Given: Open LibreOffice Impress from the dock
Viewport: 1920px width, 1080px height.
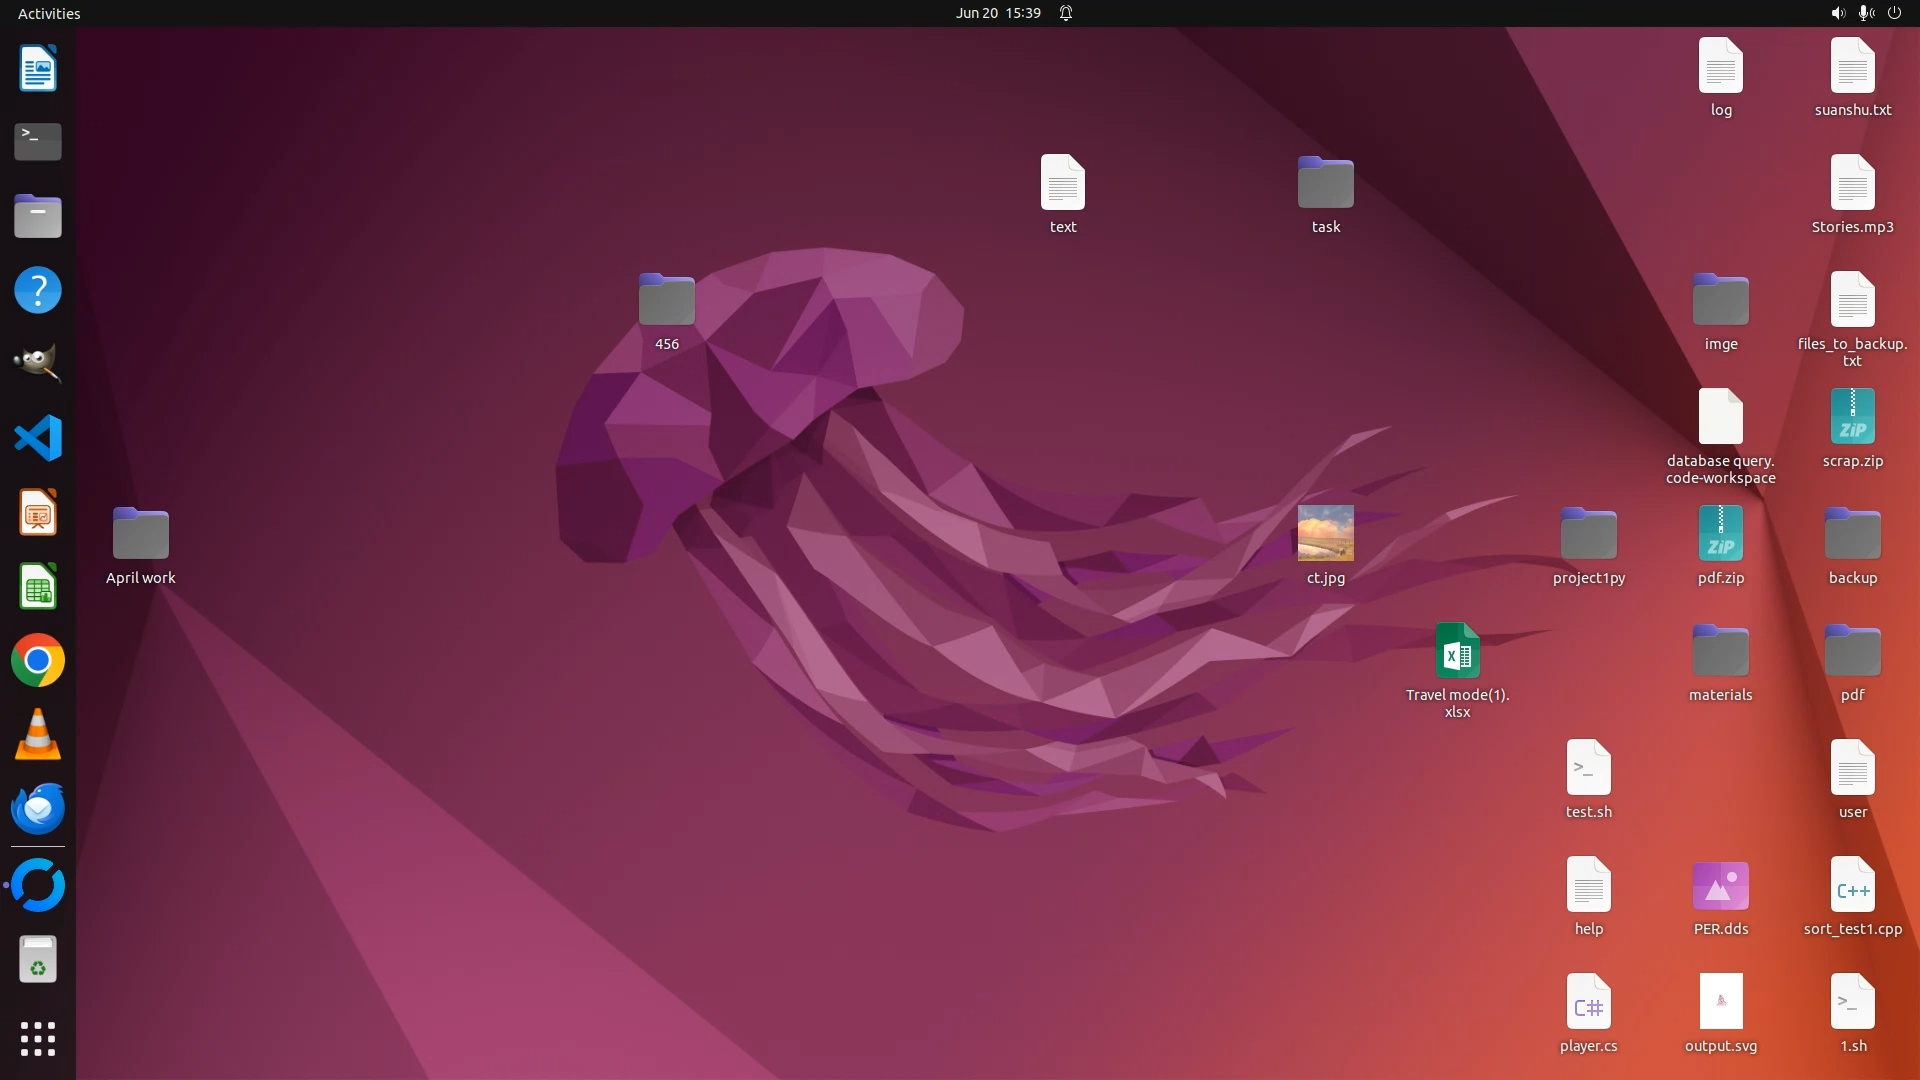Looking at the screenshot, I should pyautogui.click(x=38, y=513).
